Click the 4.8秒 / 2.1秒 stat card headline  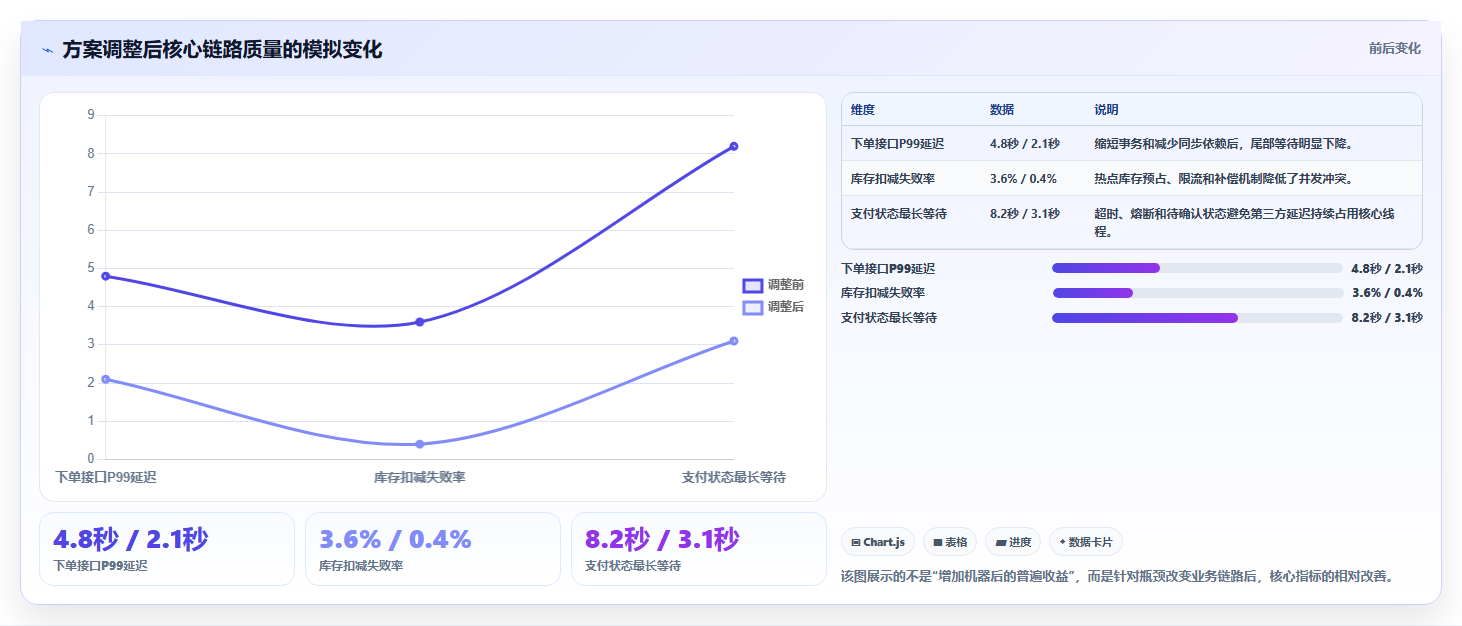pyautogui.click(x=131, y=540)
